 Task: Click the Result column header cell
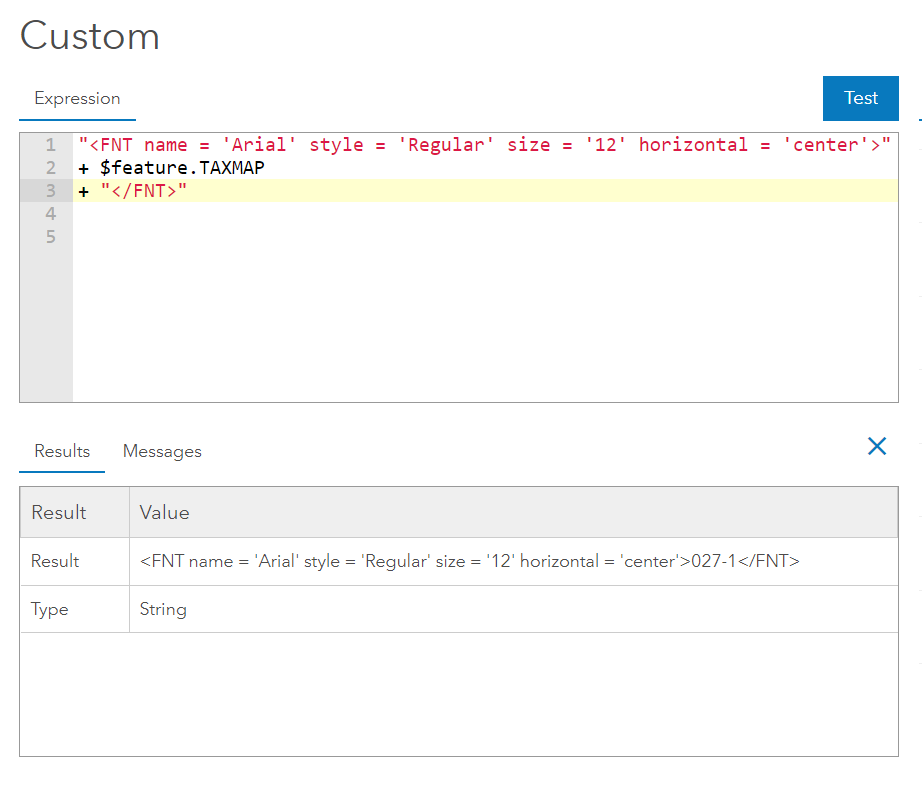(59, 512)
